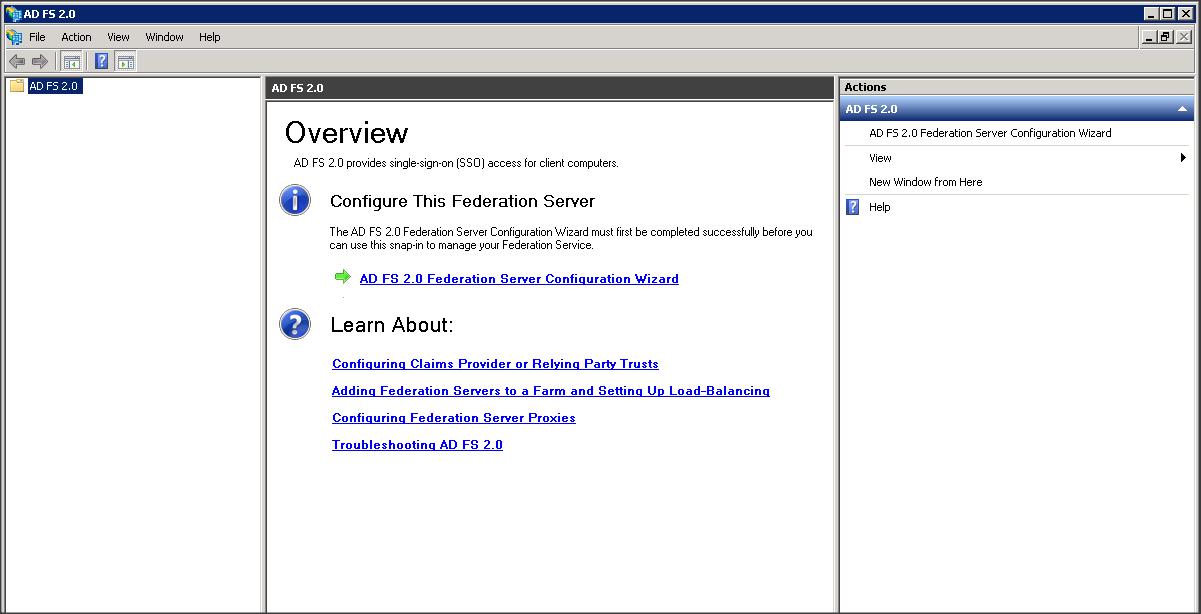The image size is (1201, 614).
Task: Toggle Show/Hide Console Tree toolbar icon
Action: (72, 62)
